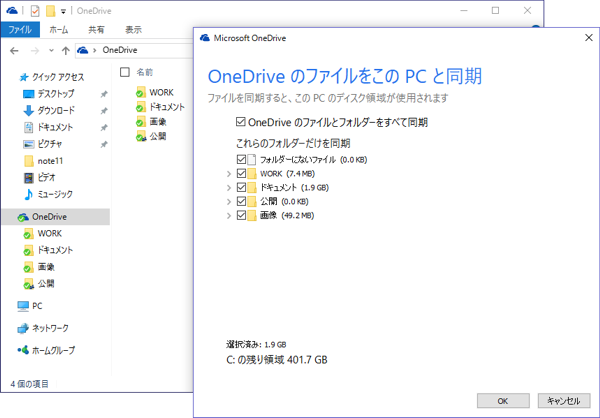This screenshot has width=600, height=418.
Task: Expand 画像 folder in sync dialog
Action: click(x=229, y=216)
